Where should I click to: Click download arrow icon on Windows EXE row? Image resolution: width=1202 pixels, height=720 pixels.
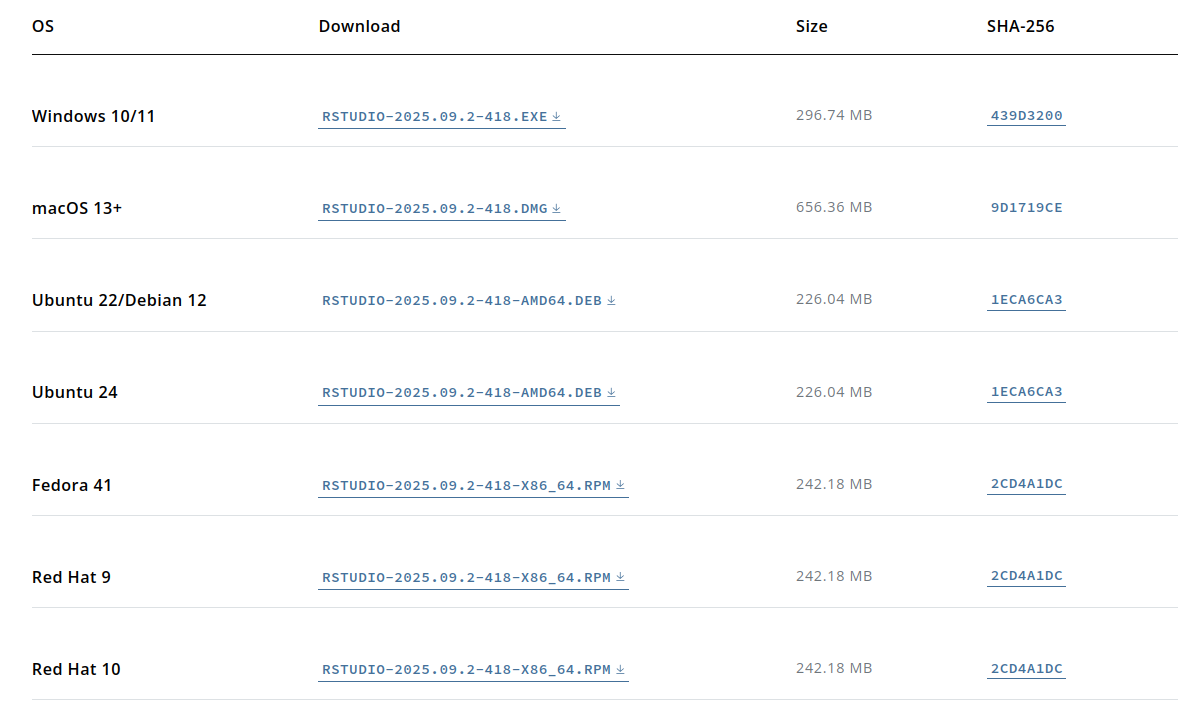click(x=557, y=117)
